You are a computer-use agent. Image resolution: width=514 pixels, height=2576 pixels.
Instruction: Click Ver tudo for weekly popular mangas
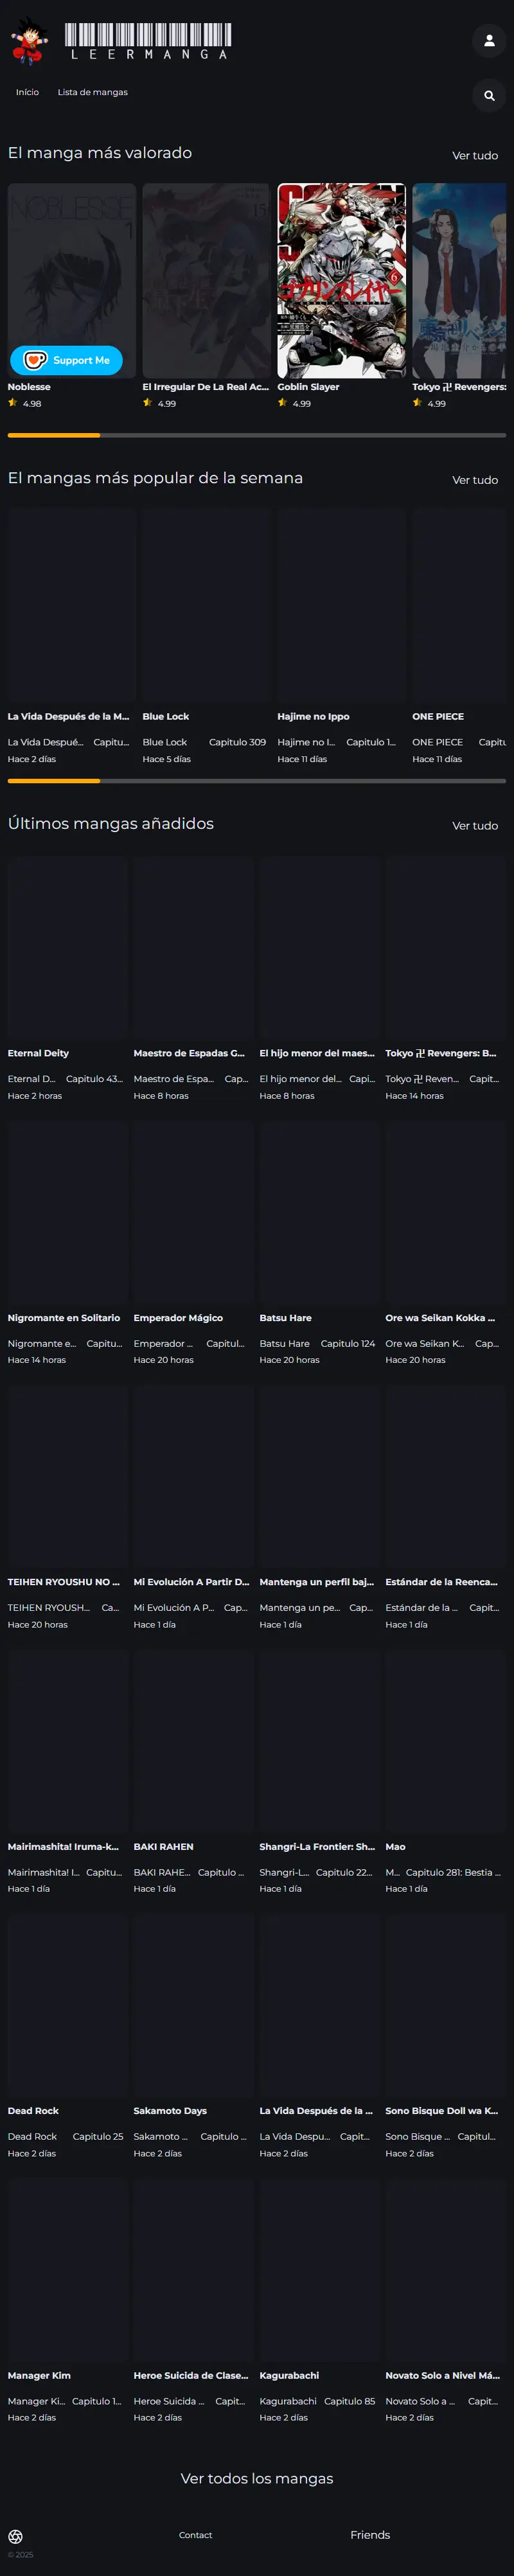click(x=475, y=480)
